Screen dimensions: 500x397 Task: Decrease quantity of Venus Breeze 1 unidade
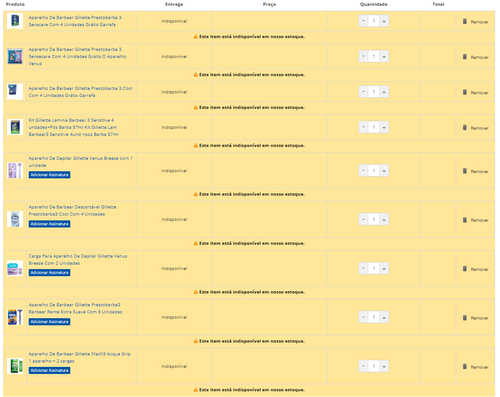363,171
